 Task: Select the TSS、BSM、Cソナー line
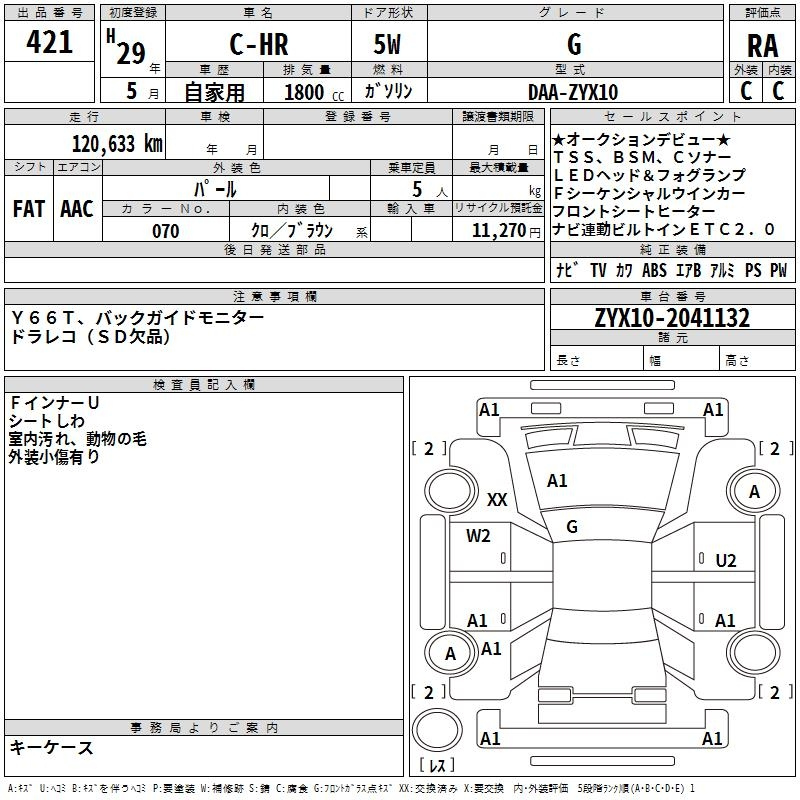click(x=642, y=157)
